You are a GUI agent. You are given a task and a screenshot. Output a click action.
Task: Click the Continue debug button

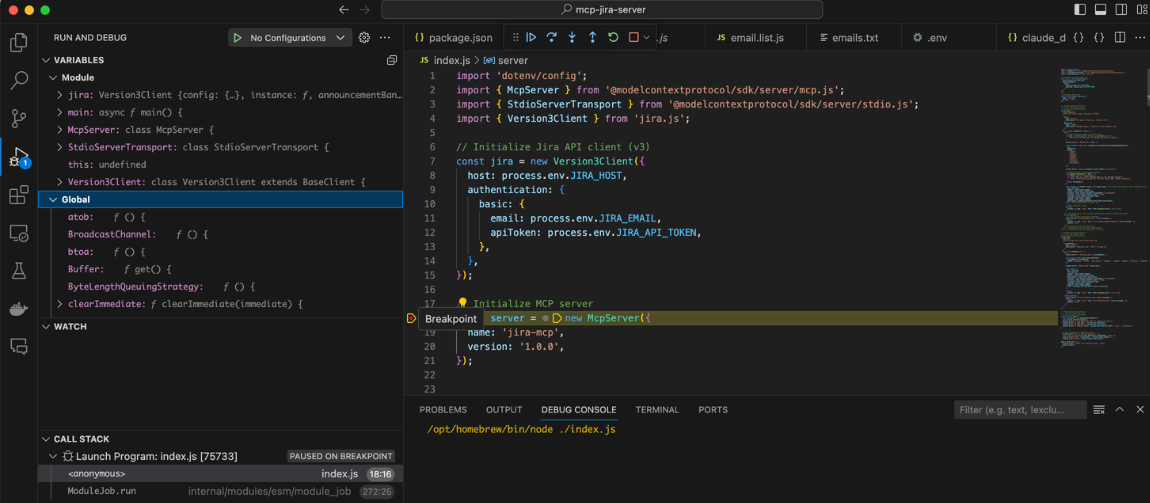[531, 37]
